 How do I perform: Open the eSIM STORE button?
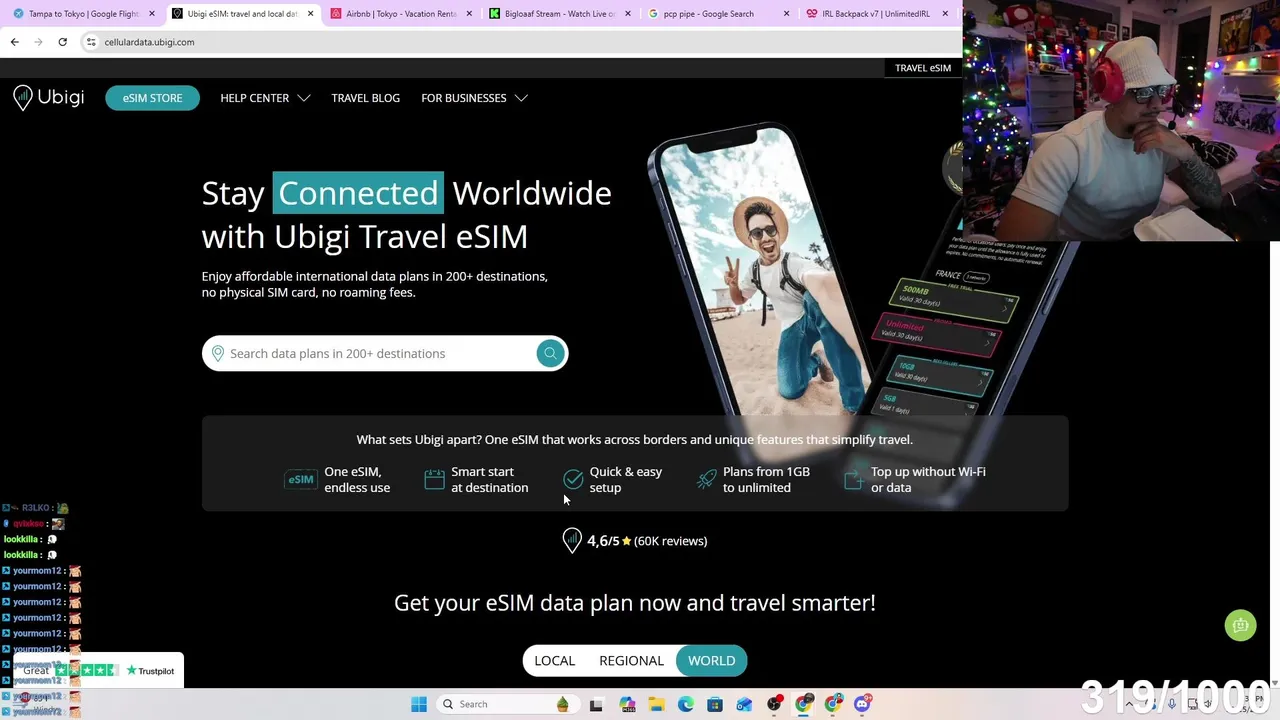(x=152, y=98)
